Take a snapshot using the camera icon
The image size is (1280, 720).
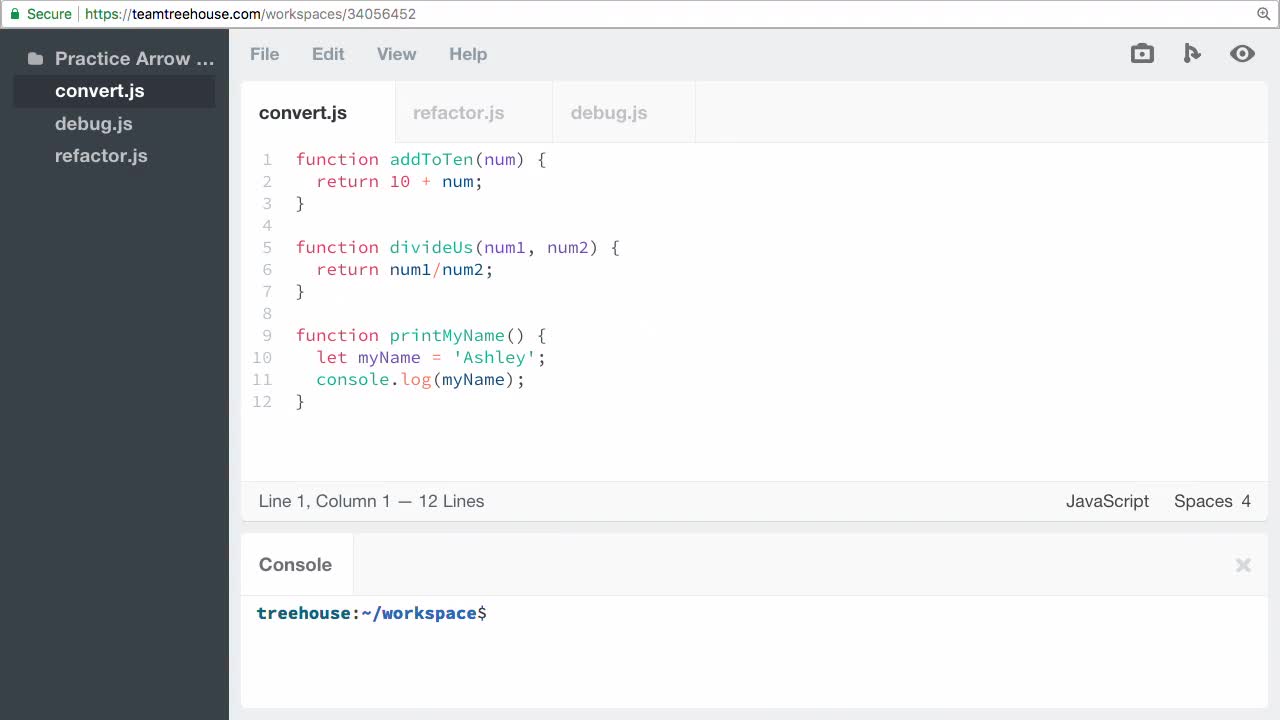tap(1142, 54)
